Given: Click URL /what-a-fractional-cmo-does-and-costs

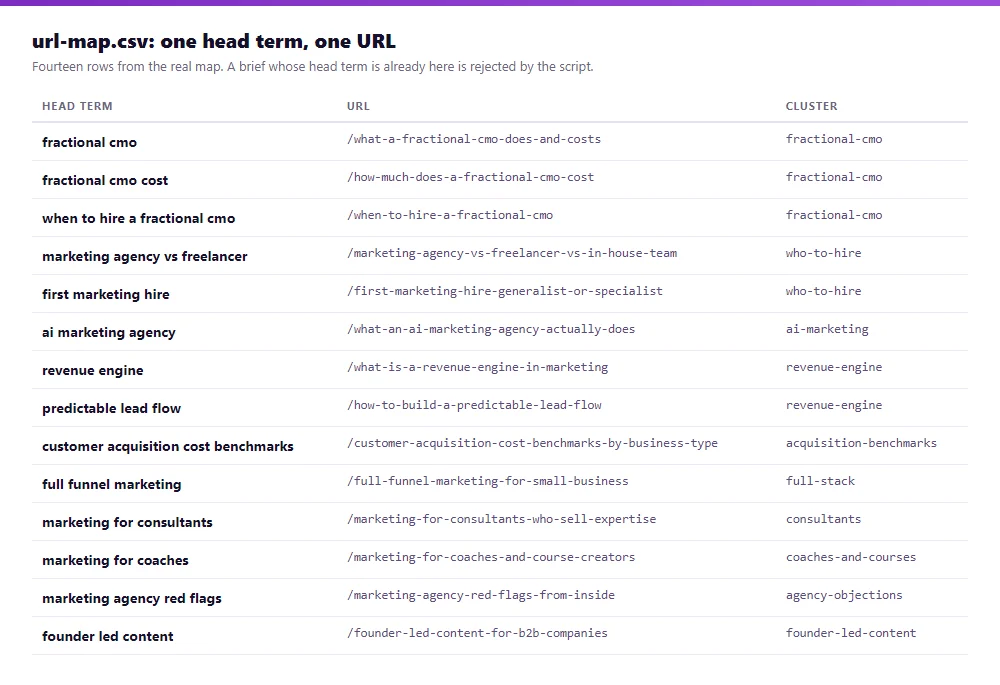Looking at the screenshot, I should click(474, 139).
